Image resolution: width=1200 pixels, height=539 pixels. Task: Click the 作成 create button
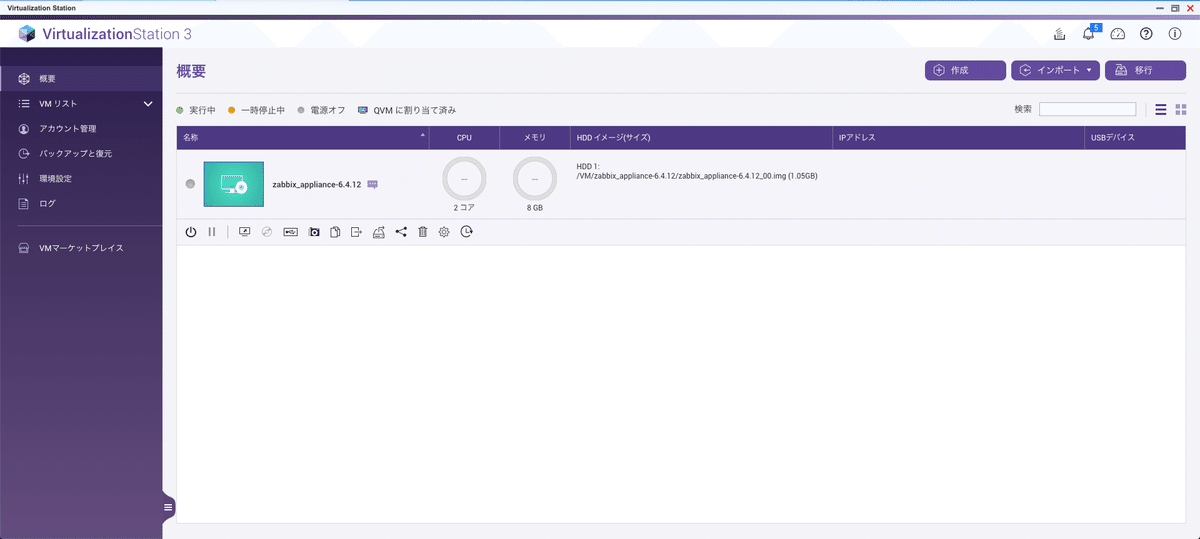coord(965,70)
